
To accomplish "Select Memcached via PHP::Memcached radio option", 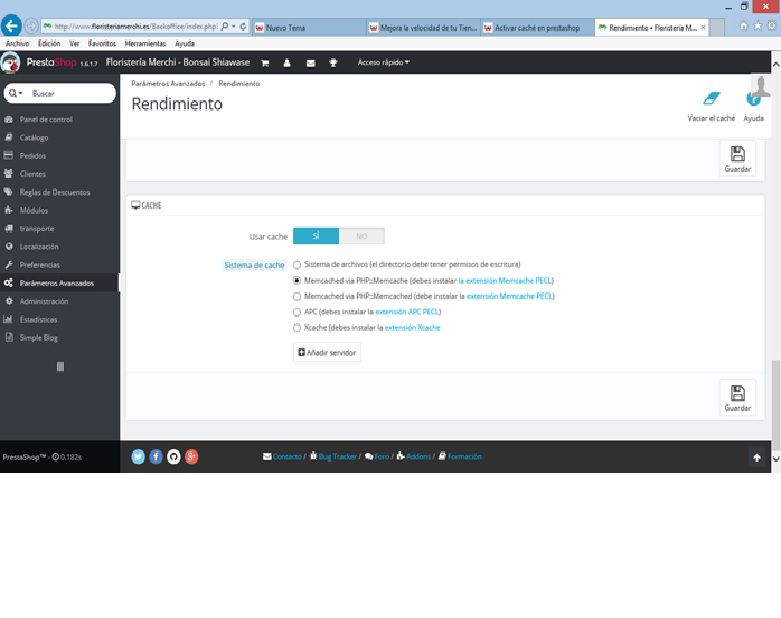I will point(297,296).
